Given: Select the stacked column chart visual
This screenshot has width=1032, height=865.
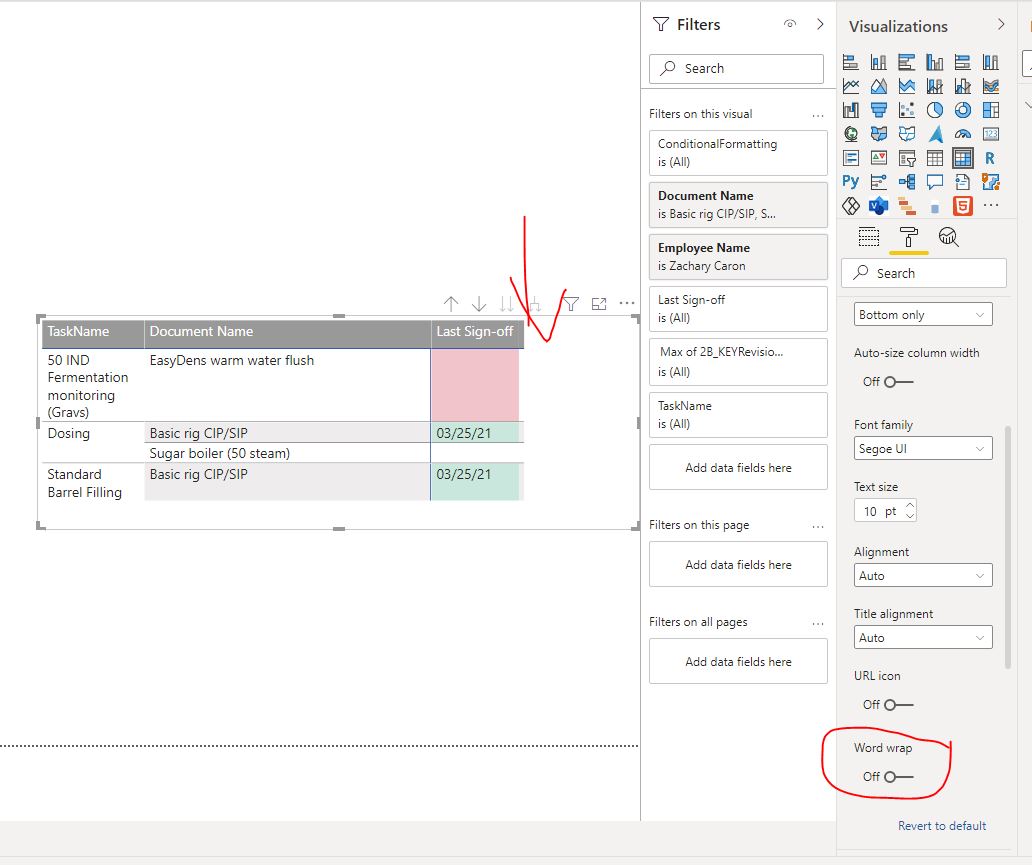Looking at the screenshot, I should coord(879,63).
